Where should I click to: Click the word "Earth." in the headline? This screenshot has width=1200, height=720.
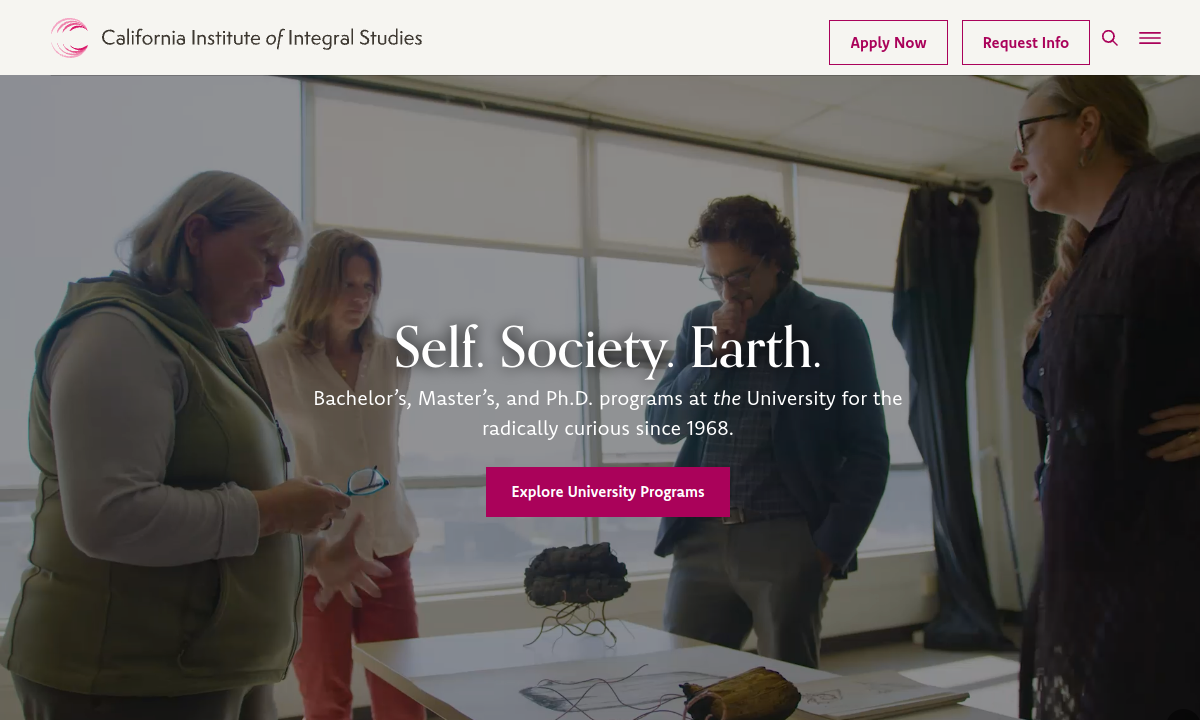pos(756,347)
